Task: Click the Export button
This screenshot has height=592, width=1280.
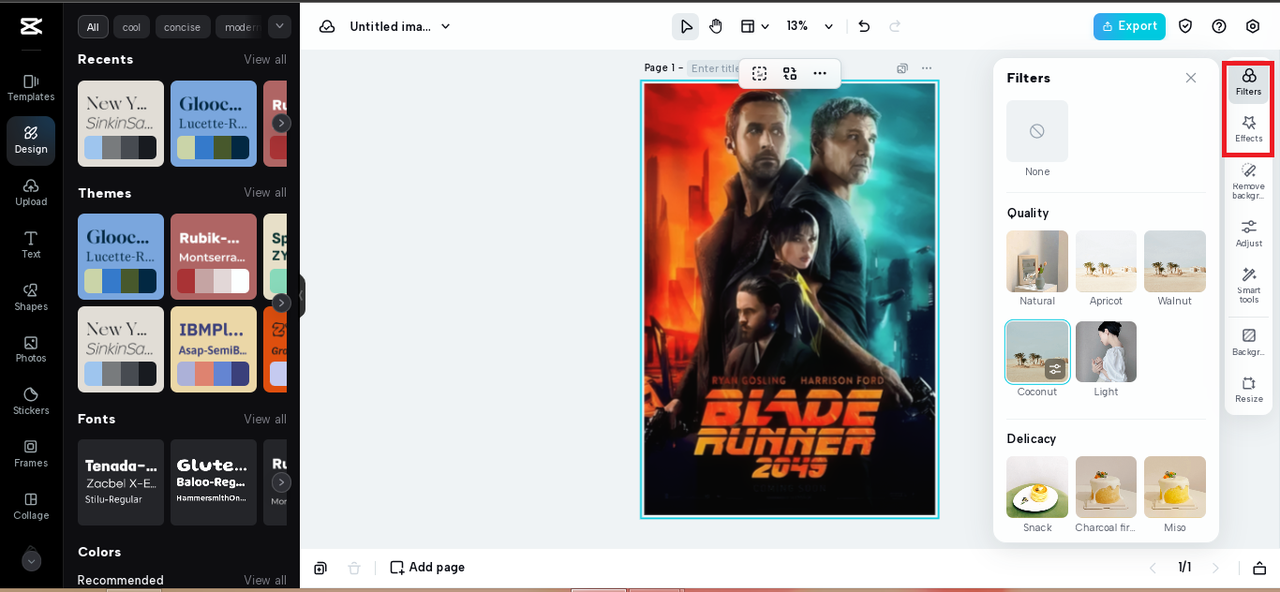Action: click(x=1129, y=26)
